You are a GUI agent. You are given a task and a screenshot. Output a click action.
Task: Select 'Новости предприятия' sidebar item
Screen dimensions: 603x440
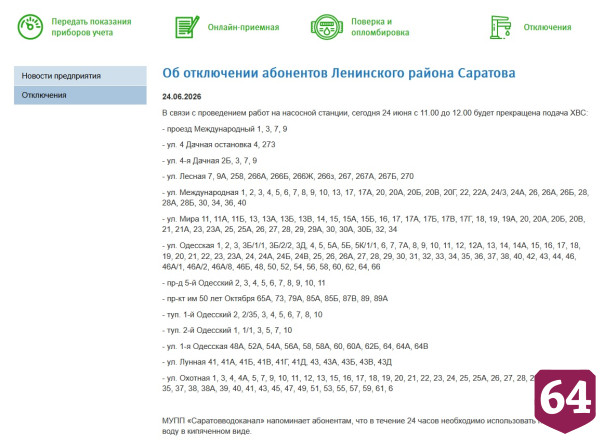80,76
